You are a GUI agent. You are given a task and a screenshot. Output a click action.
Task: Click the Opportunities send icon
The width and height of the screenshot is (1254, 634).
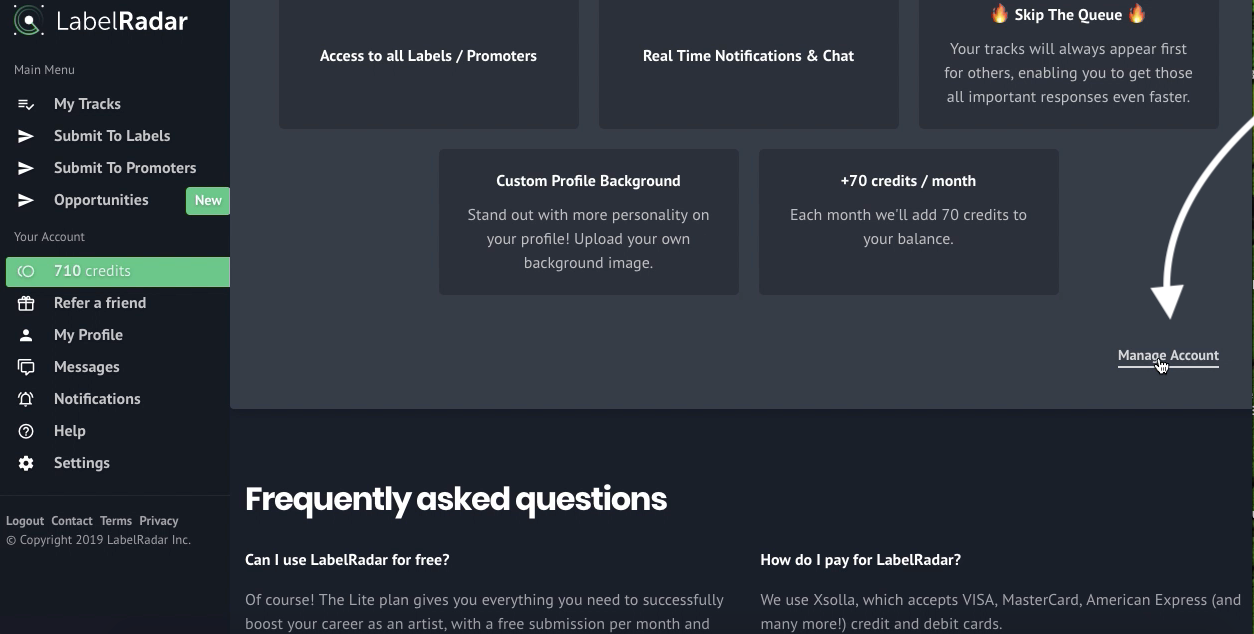click(x=26, y=200)
